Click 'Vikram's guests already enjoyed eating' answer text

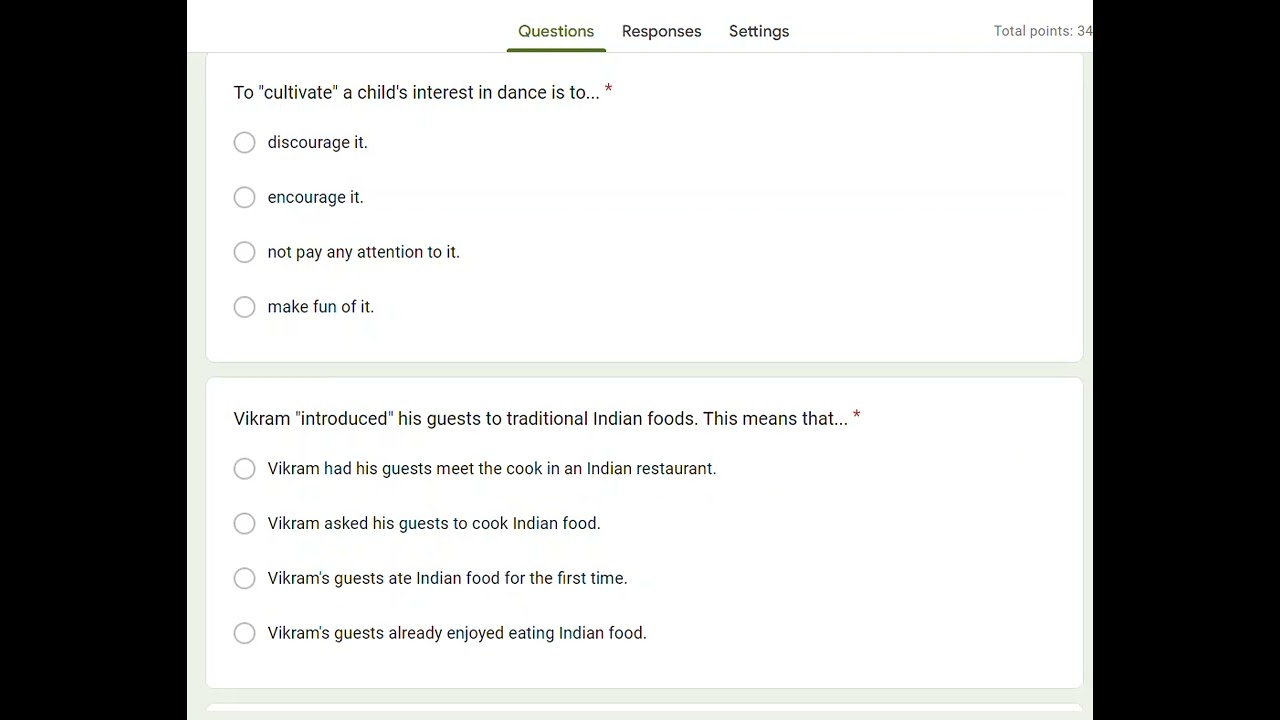tap(457, 633)
